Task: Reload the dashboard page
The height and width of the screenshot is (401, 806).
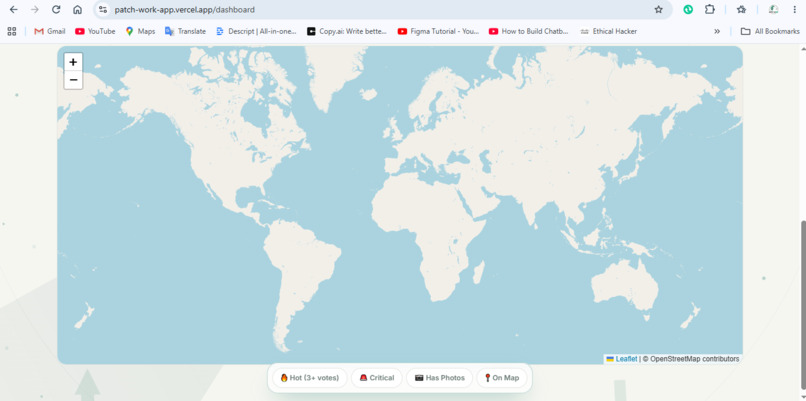Action: tap(57, 9)
